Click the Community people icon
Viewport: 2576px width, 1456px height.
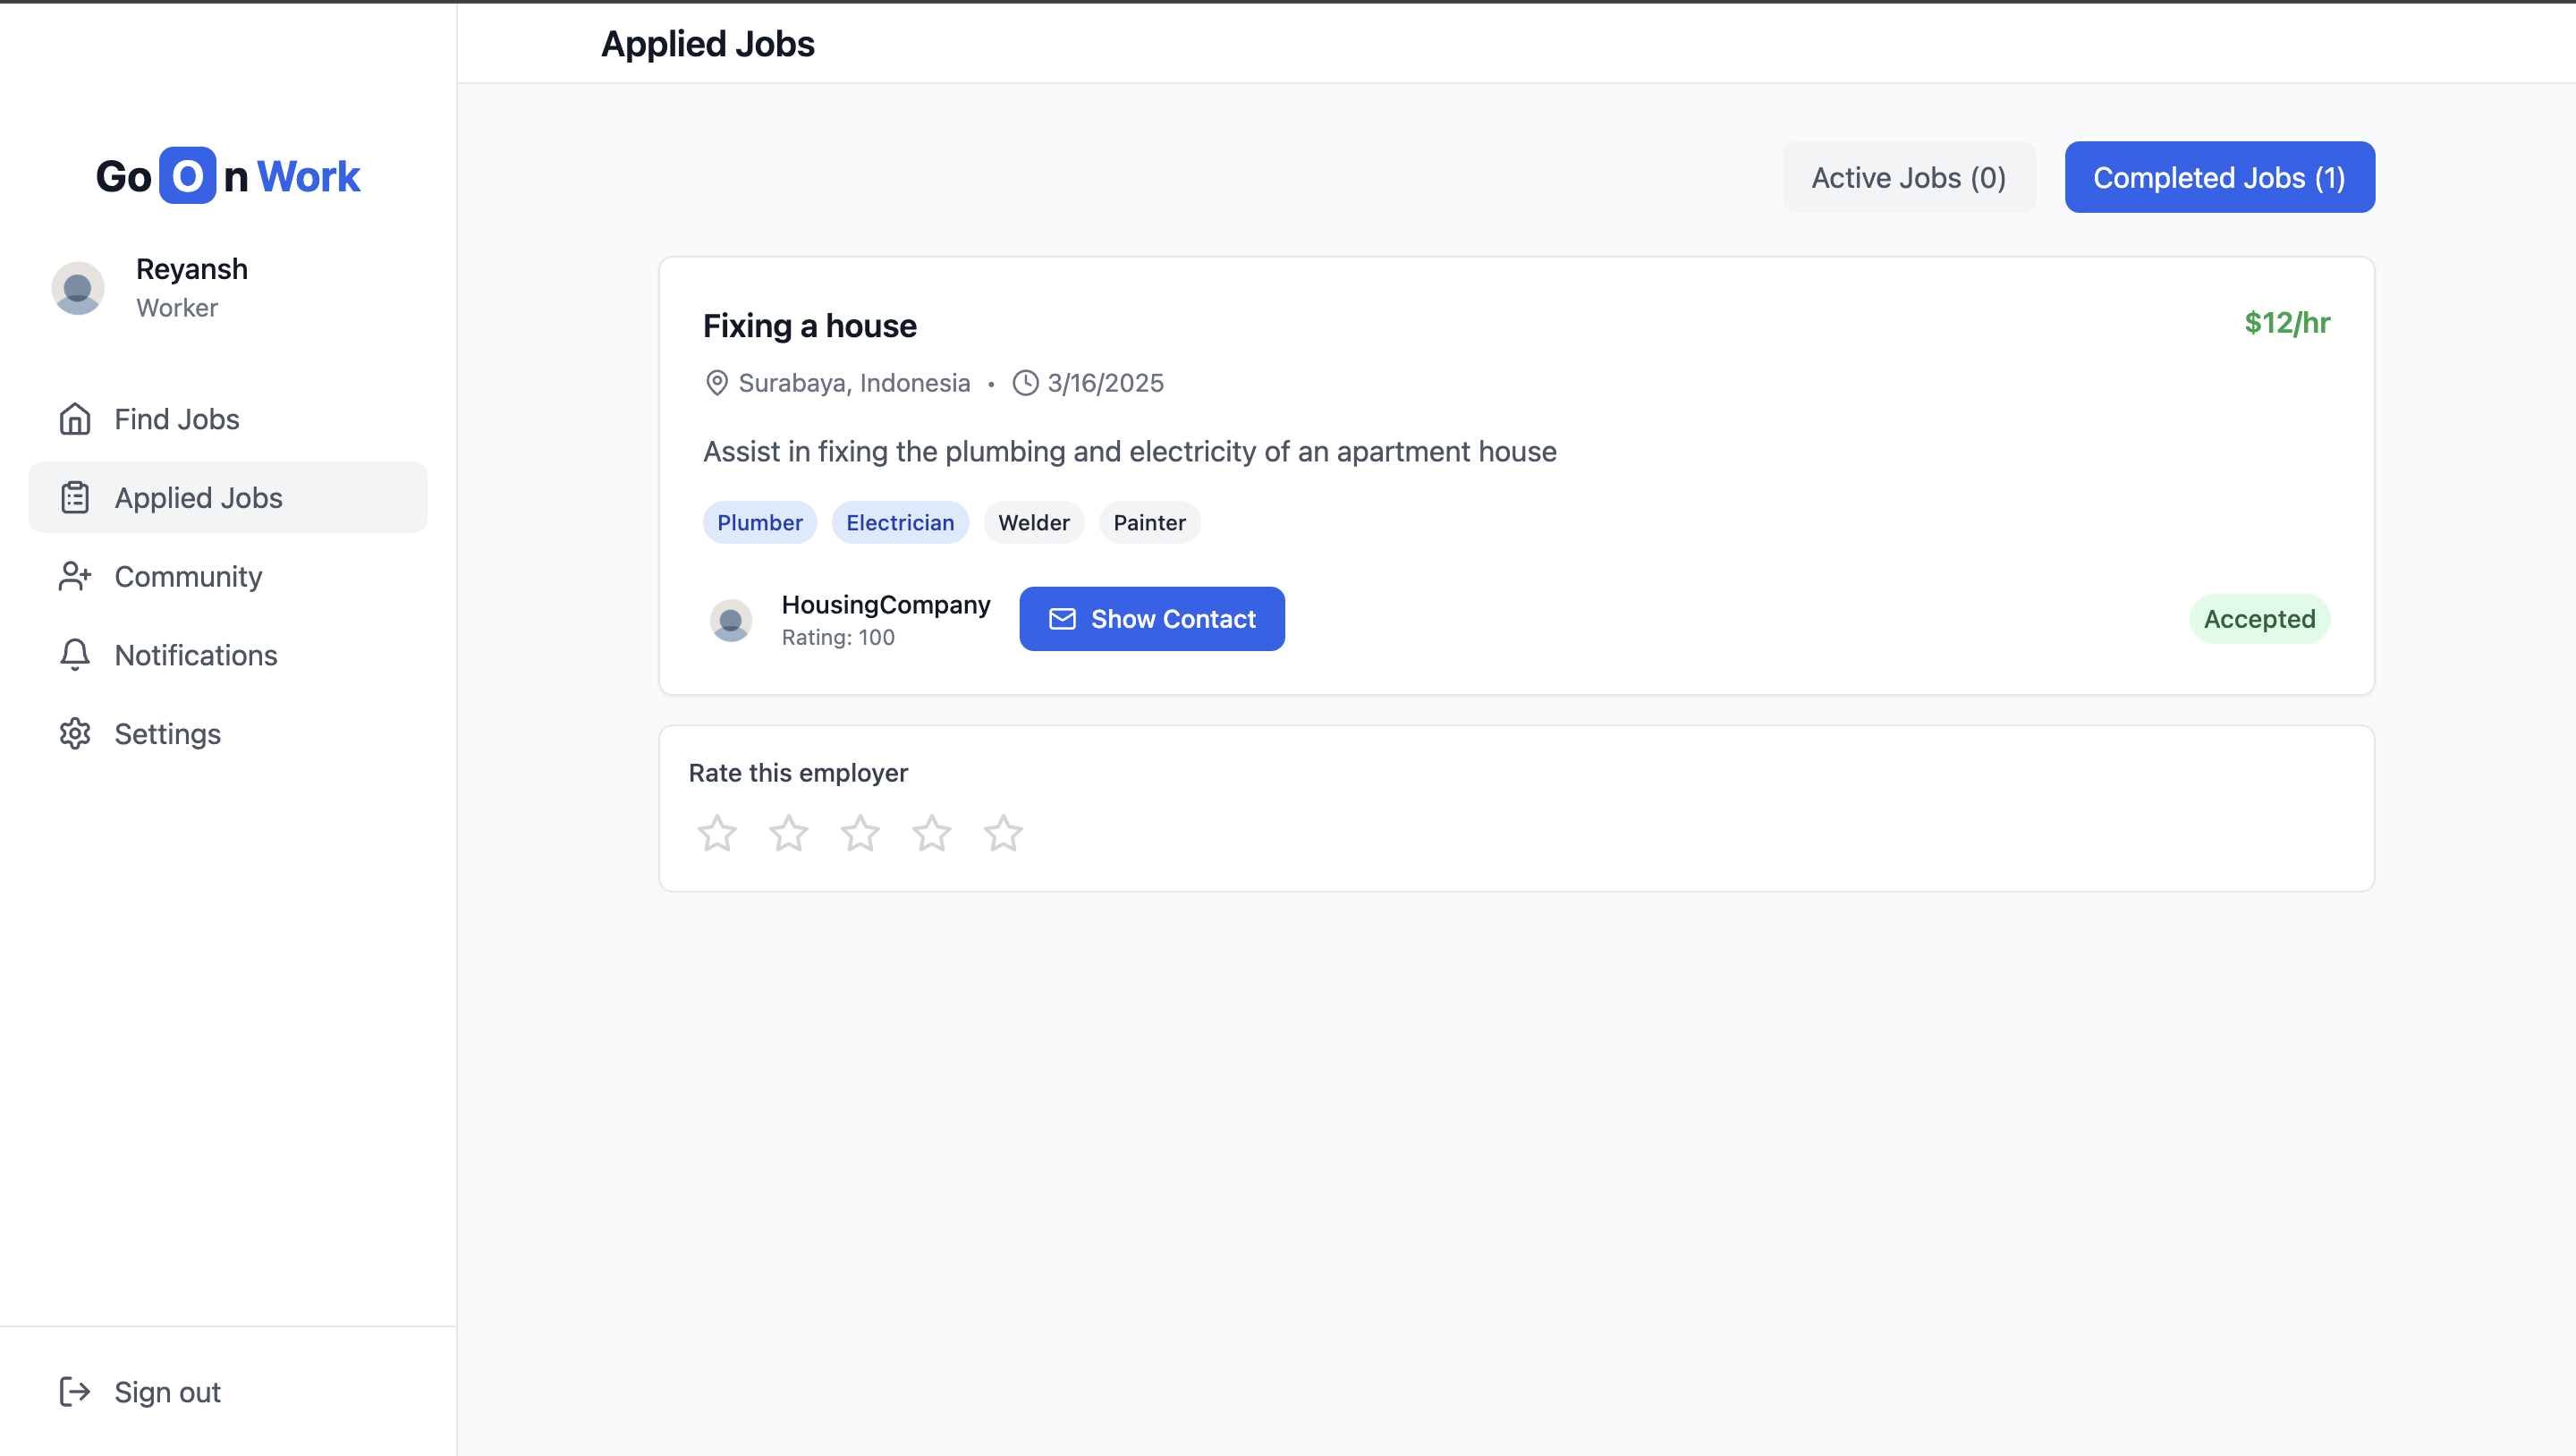[75, 576]
